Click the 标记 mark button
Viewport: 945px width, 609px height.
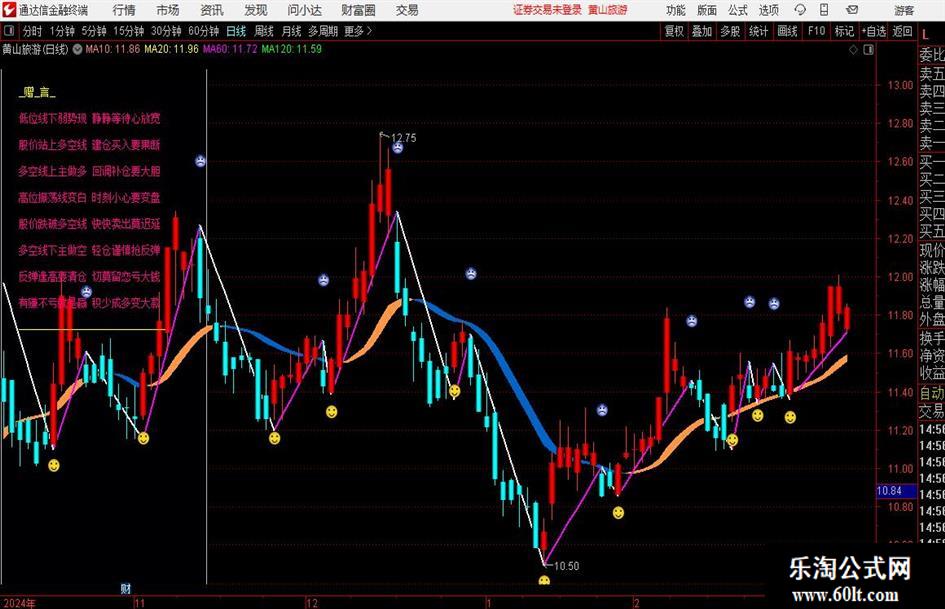click(x=844, y=31)
